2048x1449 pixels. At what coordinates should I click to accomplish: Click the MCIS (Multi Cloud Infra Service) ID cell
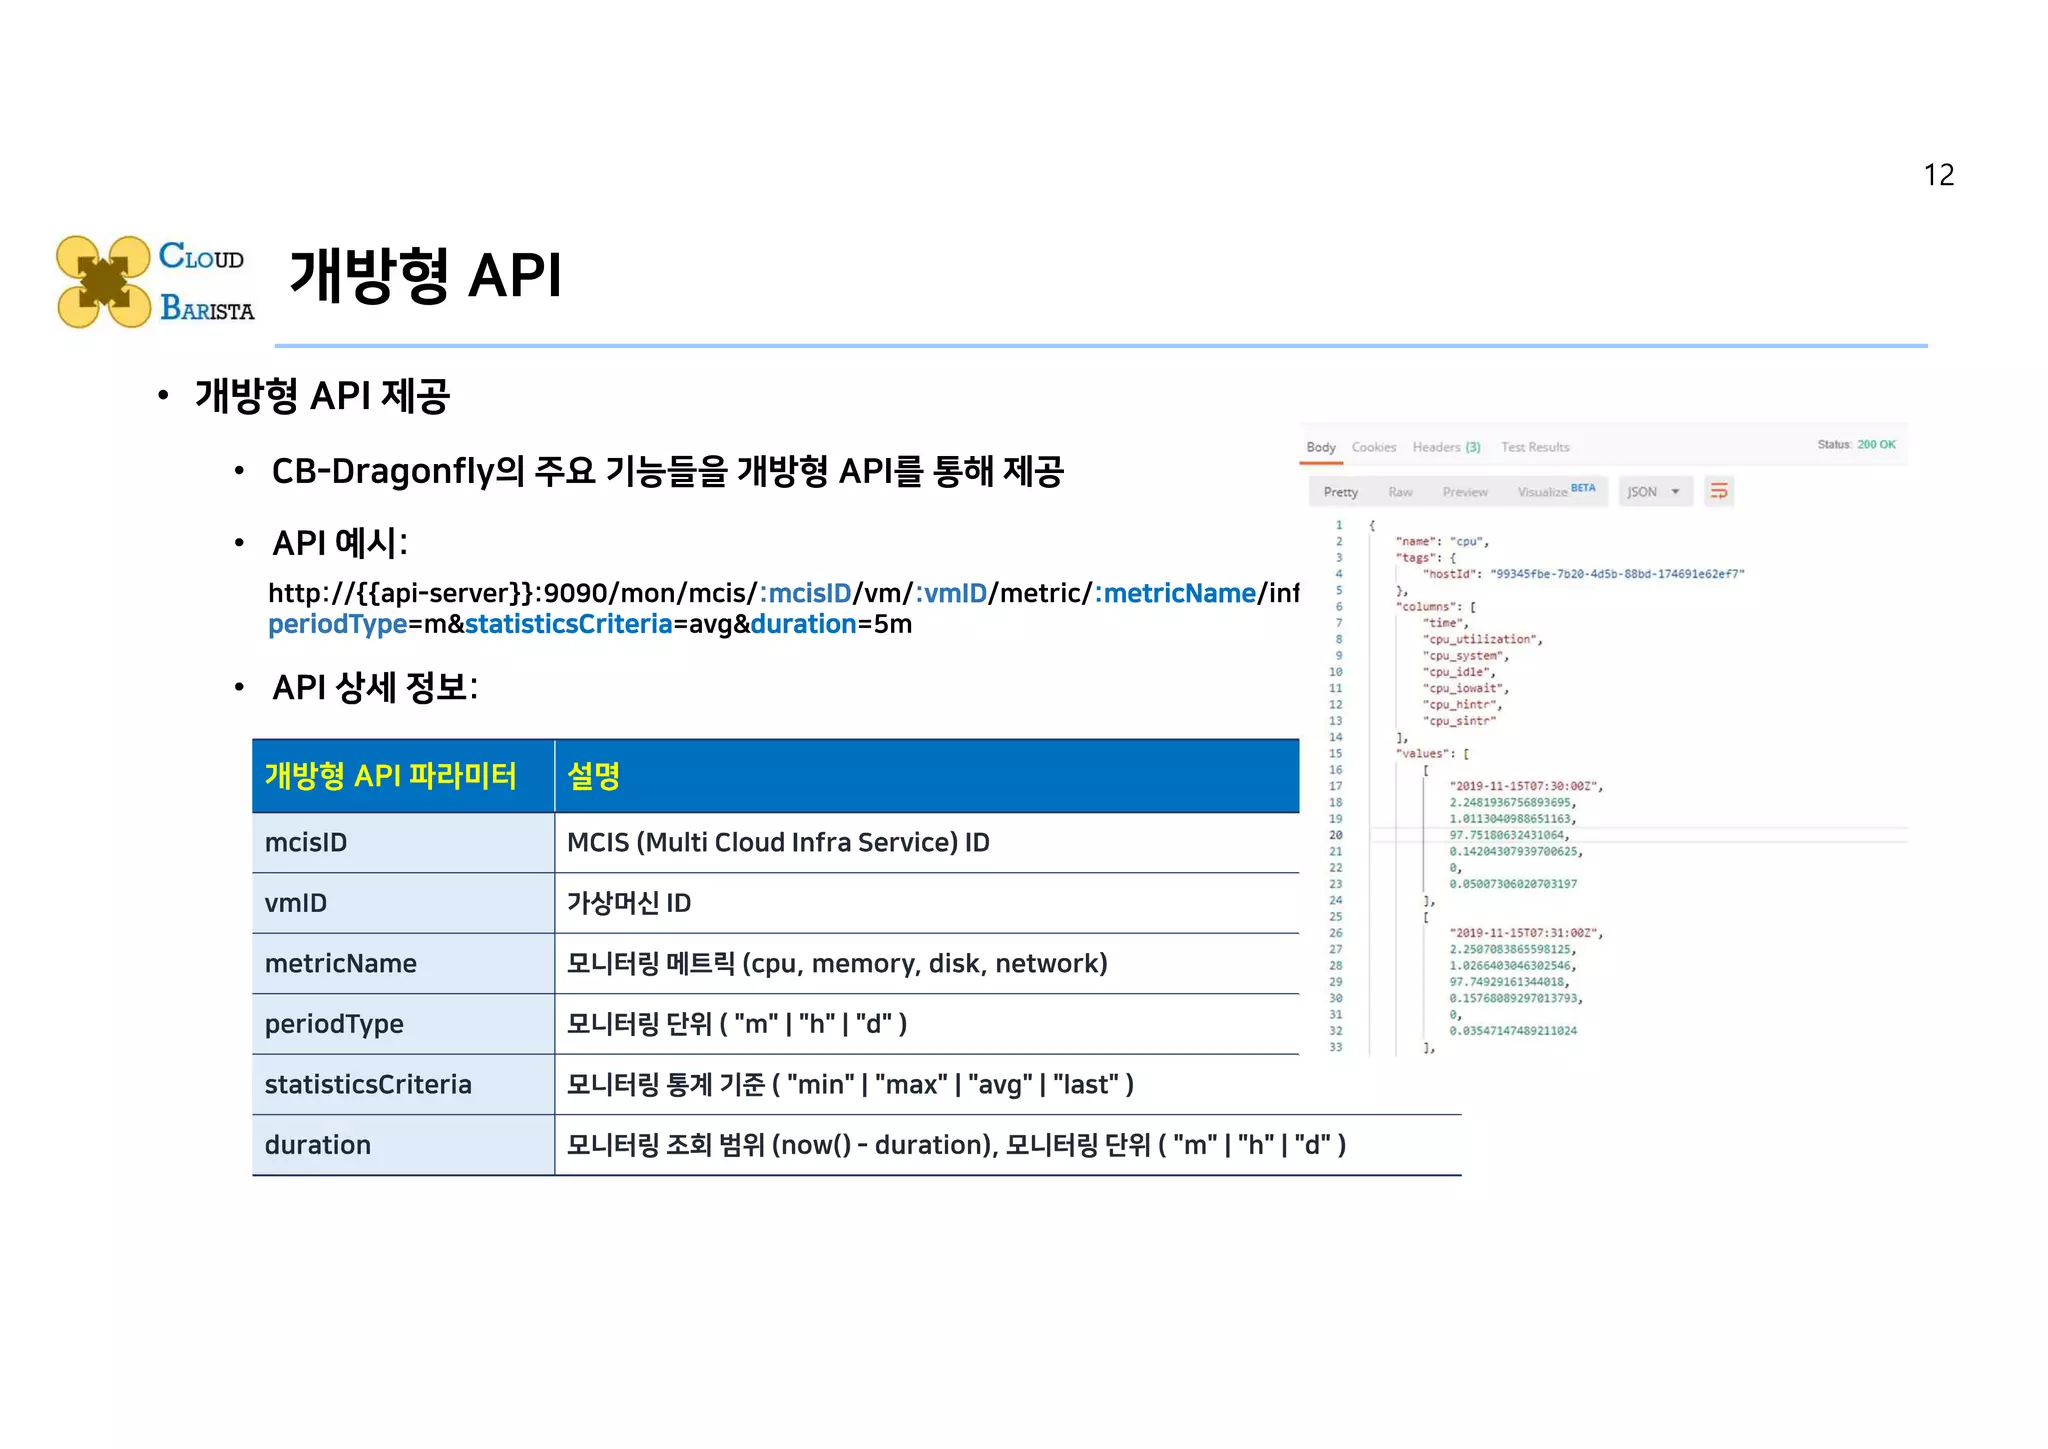pyautogui.click(x=927, y=843)
